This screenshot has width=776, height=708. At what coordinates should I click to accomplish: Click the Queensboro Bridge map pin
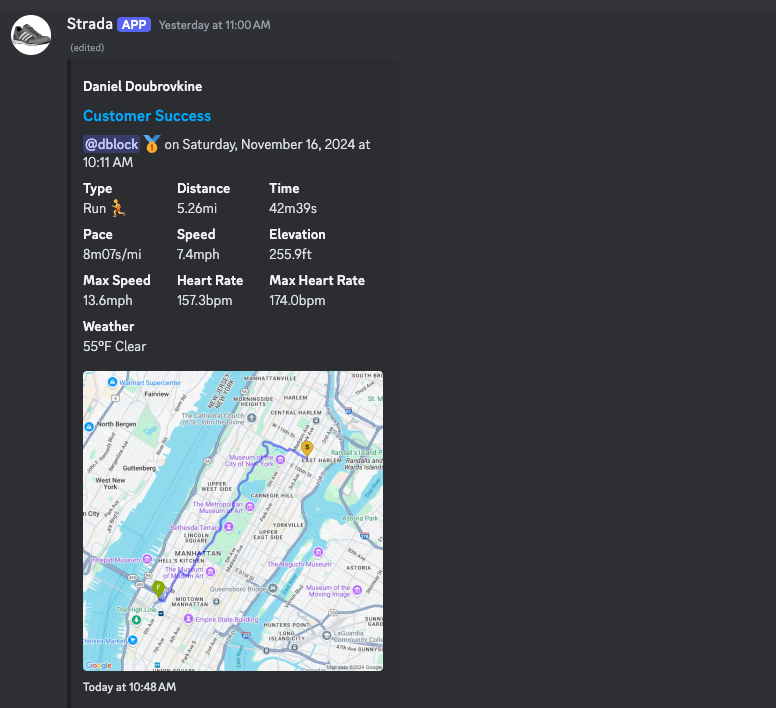[273, 588]
